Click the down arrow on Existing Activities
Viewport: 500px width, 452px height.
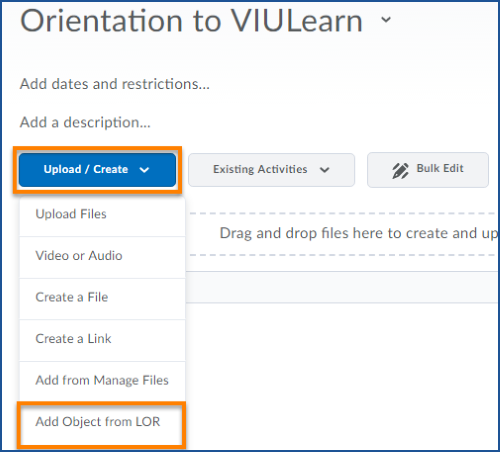pos(324,170)
